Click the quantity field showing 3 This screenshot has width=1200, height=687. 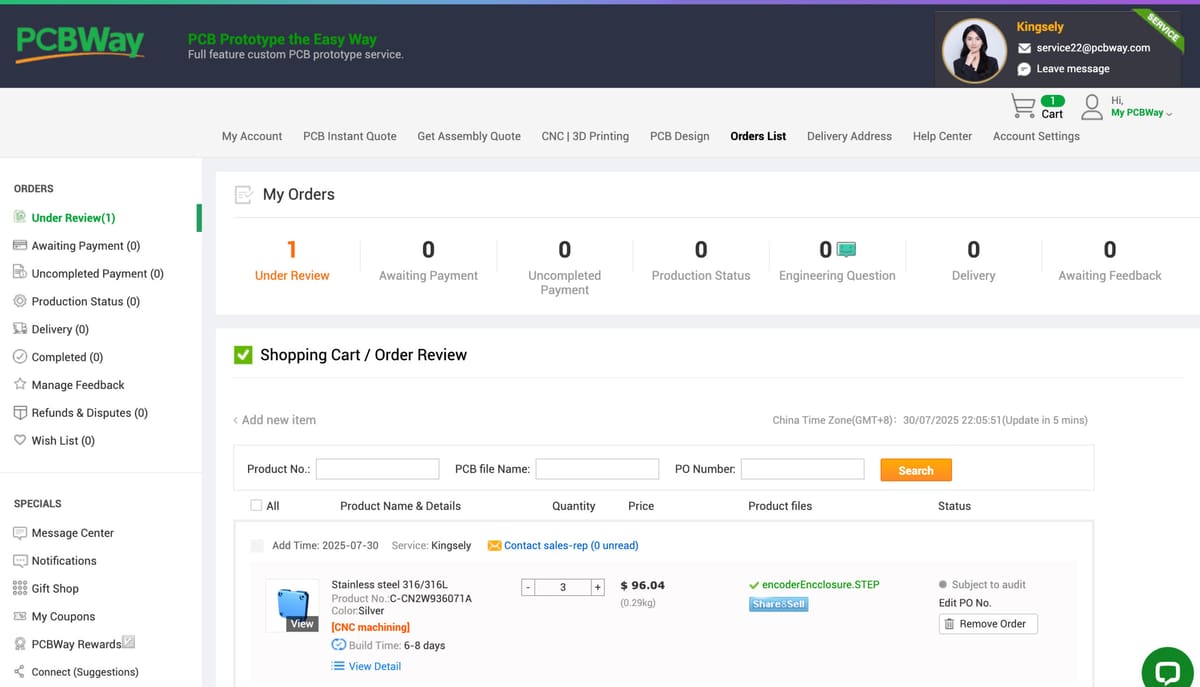coord(563,587)
